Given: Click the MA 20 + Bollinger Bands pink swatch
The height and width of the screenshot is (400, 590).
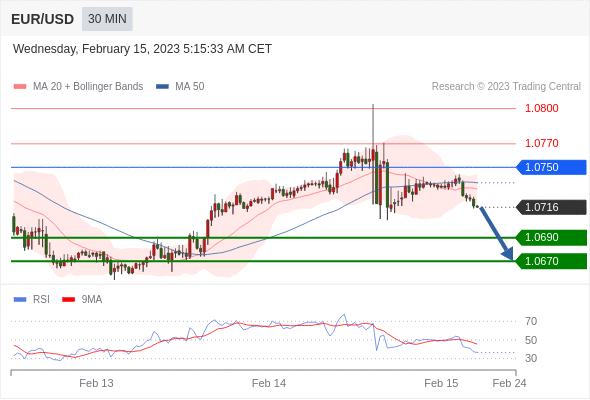Looking at the screenshot, I should pos(20,87).
